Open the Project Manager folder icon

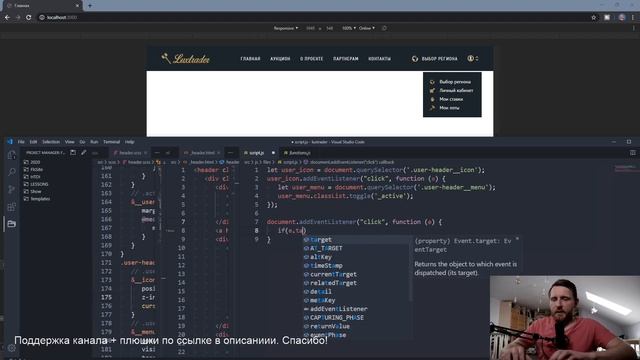tap(11, 224)
